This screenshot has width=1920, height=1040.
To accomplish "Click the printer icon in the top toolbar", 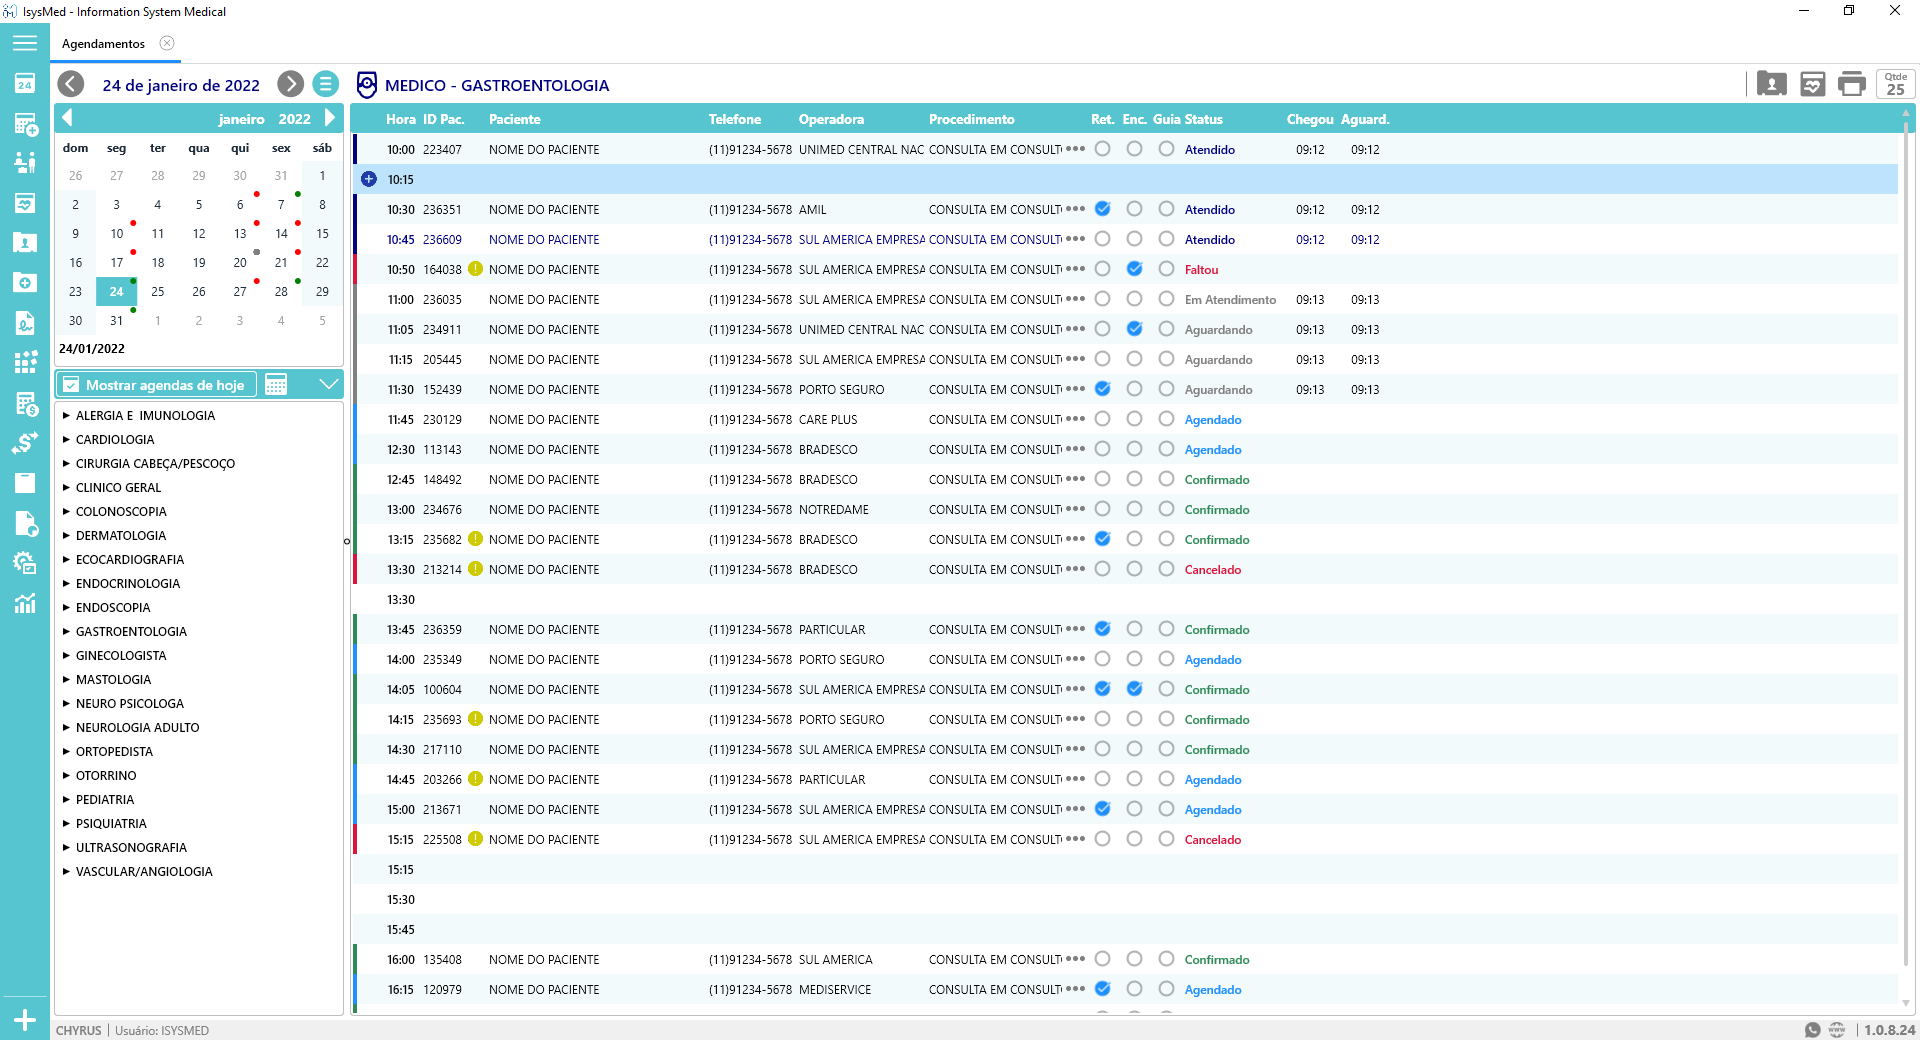I will click(1852, 85).
